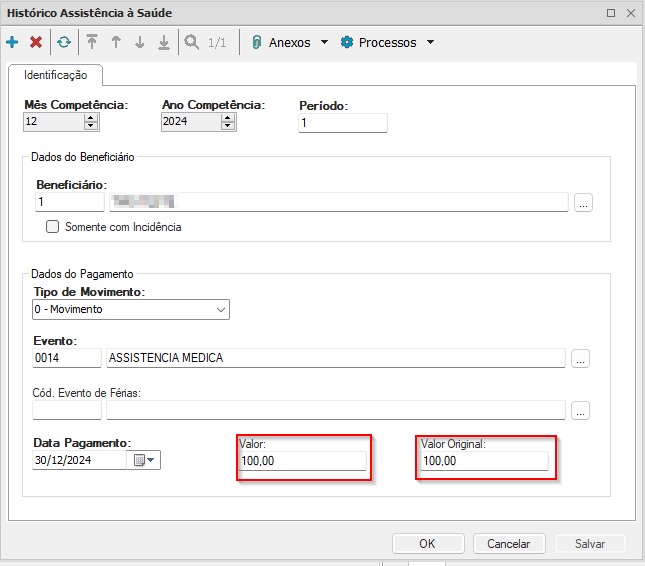Enable the Somente com Incidência checkbox
The height and width of the screenshot is (566, 645).
[53, 227]
